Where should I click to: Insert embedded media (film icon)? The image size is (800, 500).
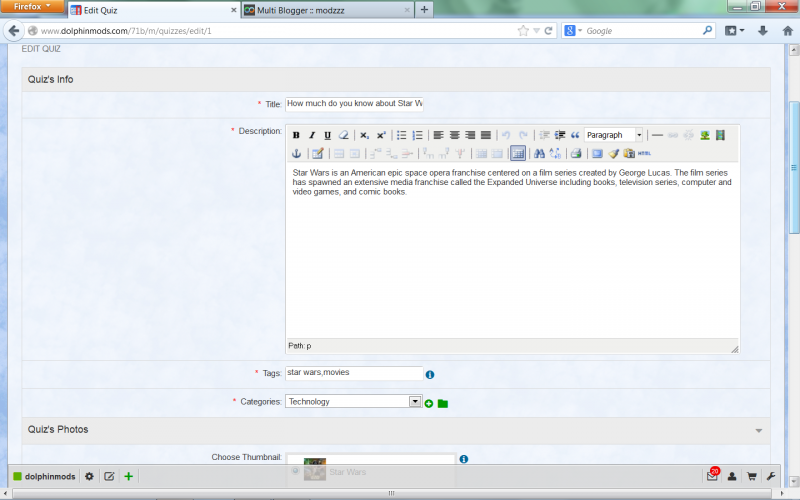click(720, 135)
